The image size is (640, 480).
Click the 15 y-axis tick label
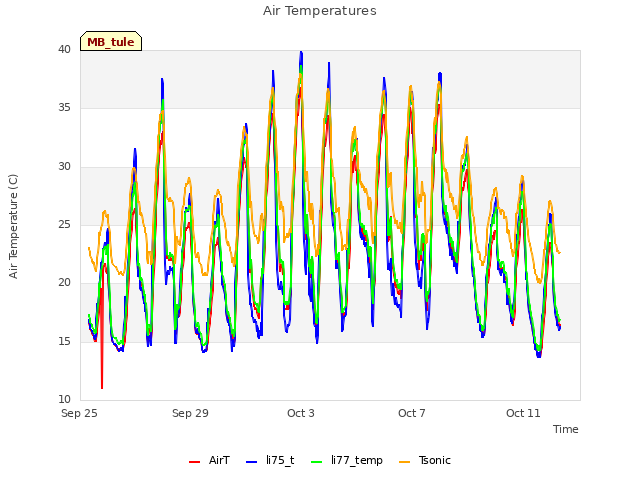(64, 341)
